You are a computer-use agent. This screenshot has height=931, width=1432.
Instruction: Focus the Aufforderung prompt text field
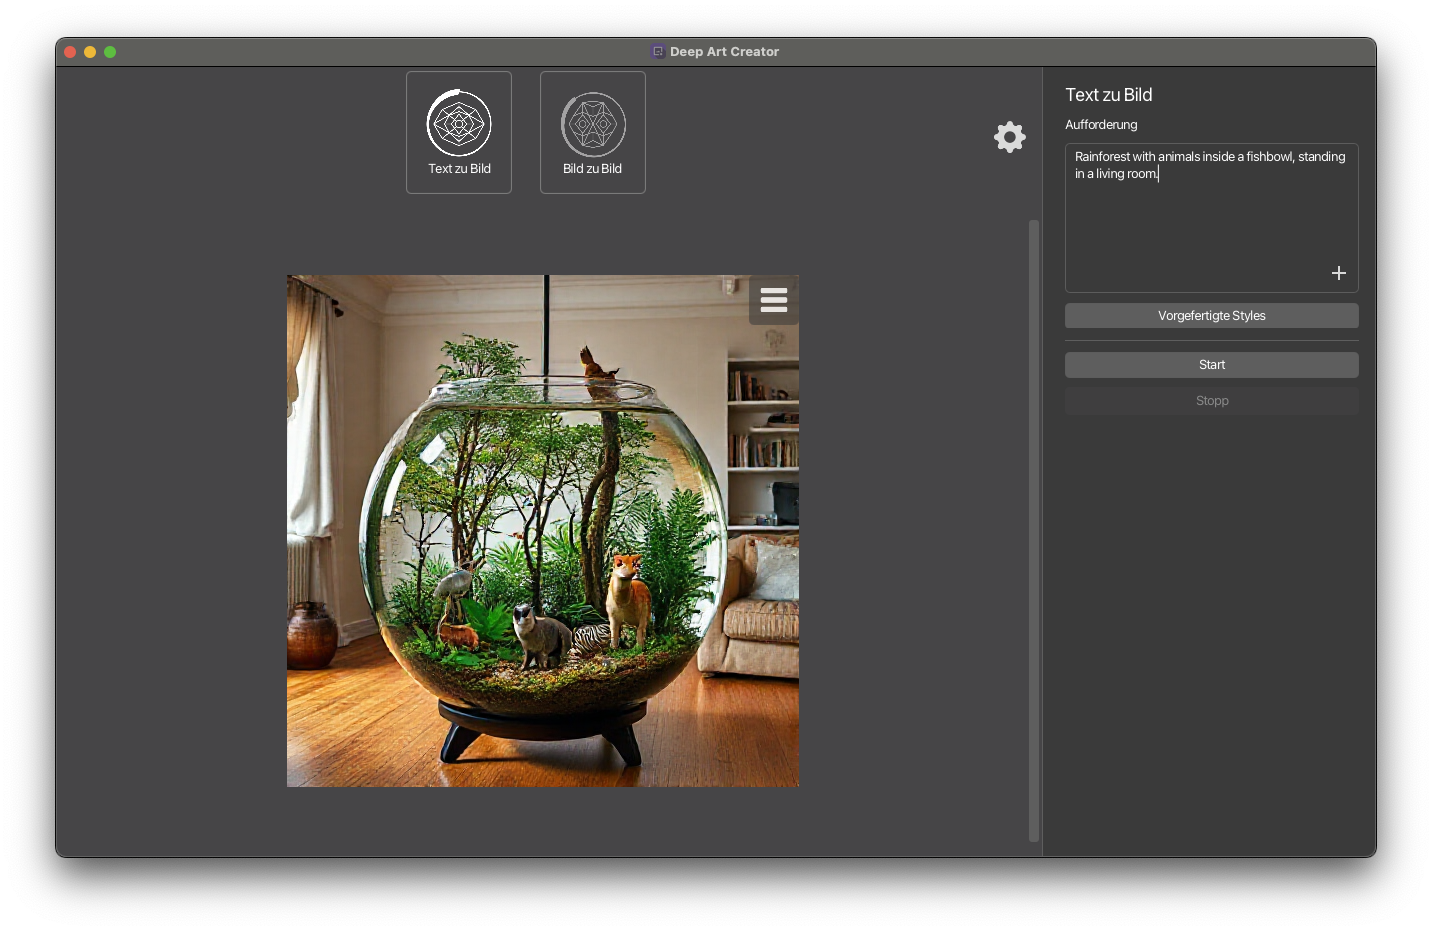tap(1210, 220)
